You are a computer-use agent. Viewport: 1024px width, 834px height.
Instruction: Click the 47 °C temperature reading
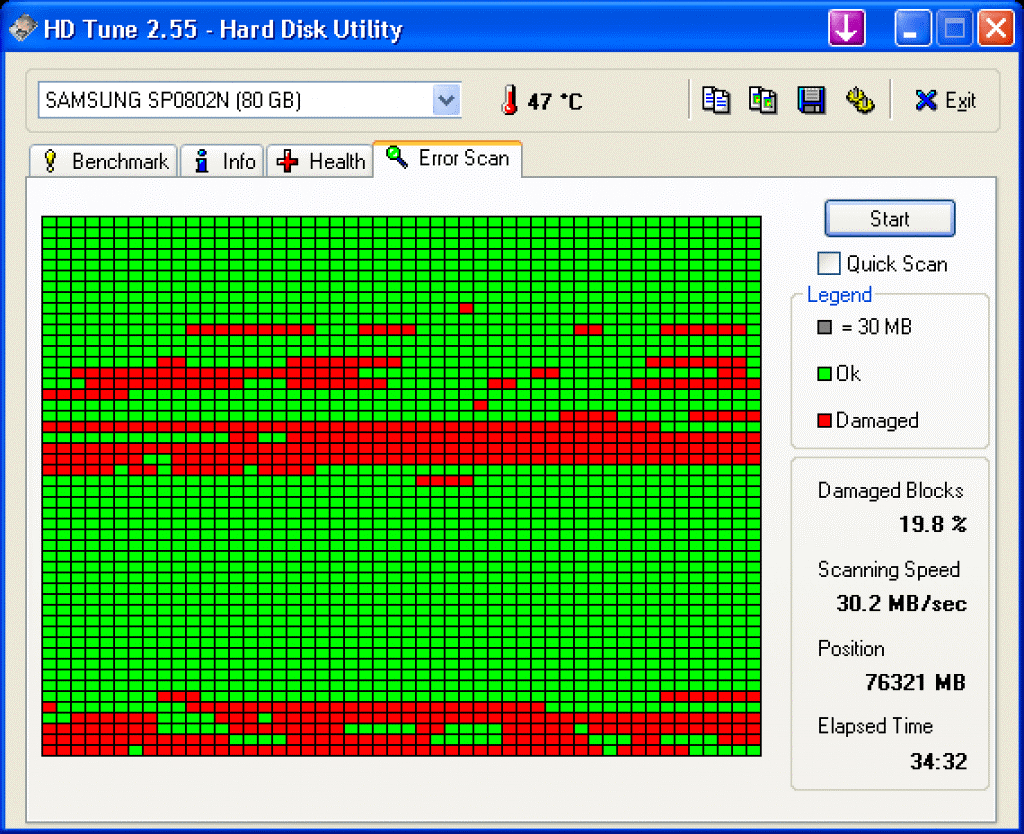(x=555, y=101)
